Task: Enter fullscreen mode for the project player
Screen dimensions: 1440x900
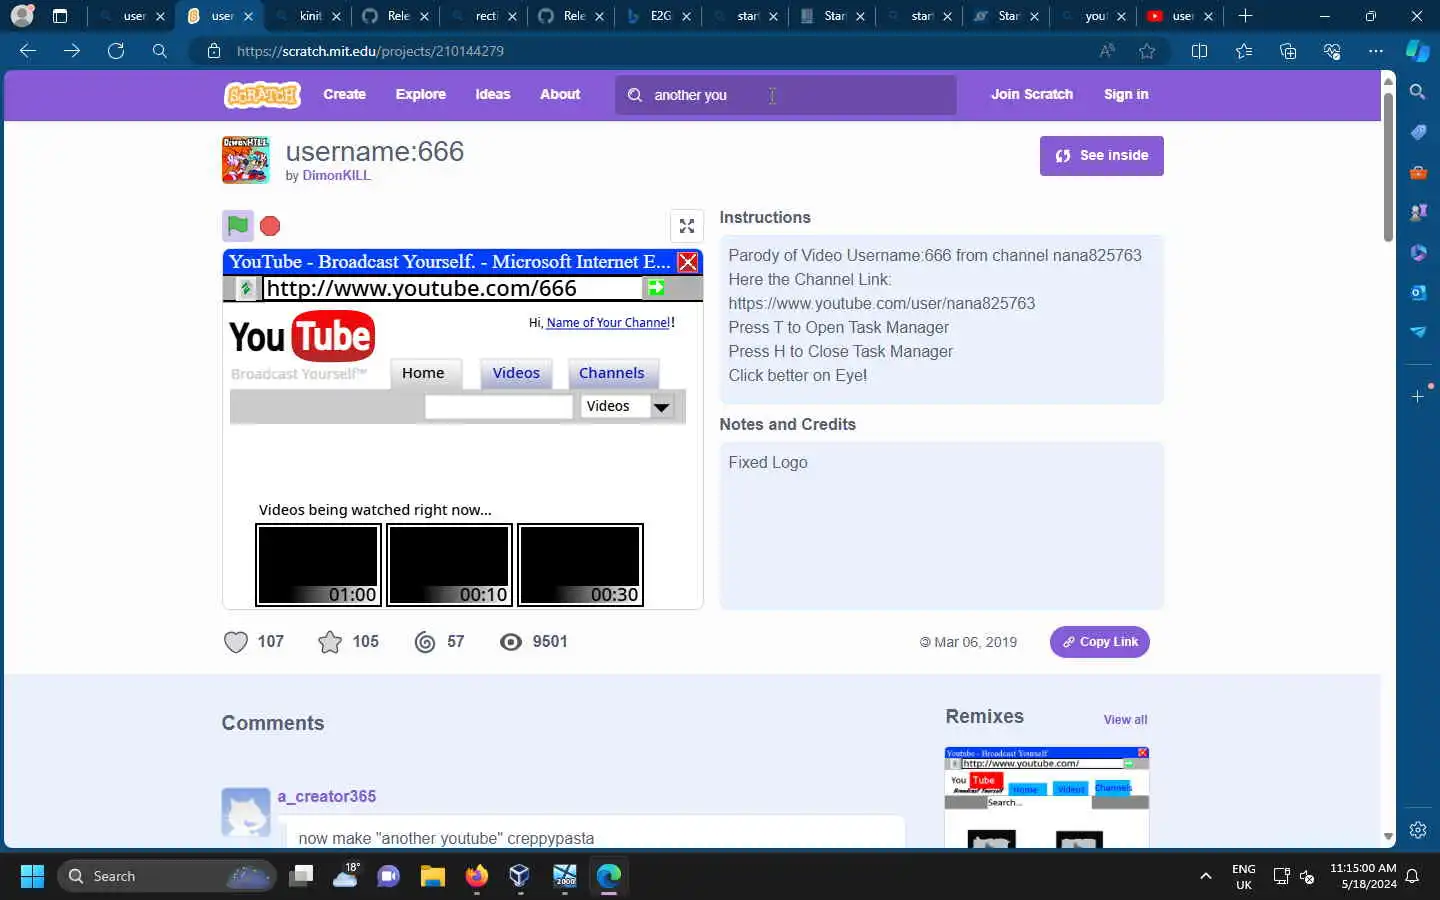Action: (x=687, y=226)
